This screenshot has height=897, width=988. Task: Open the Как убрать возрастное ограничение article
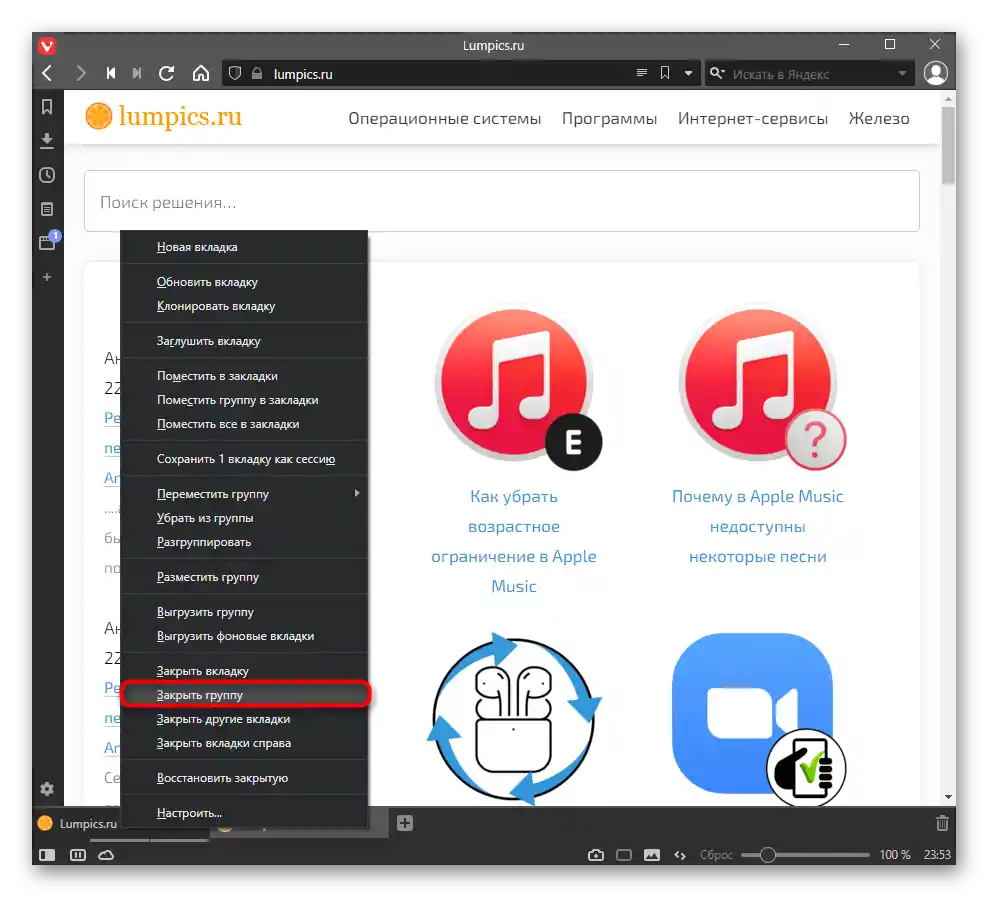[x=514, y=541]
